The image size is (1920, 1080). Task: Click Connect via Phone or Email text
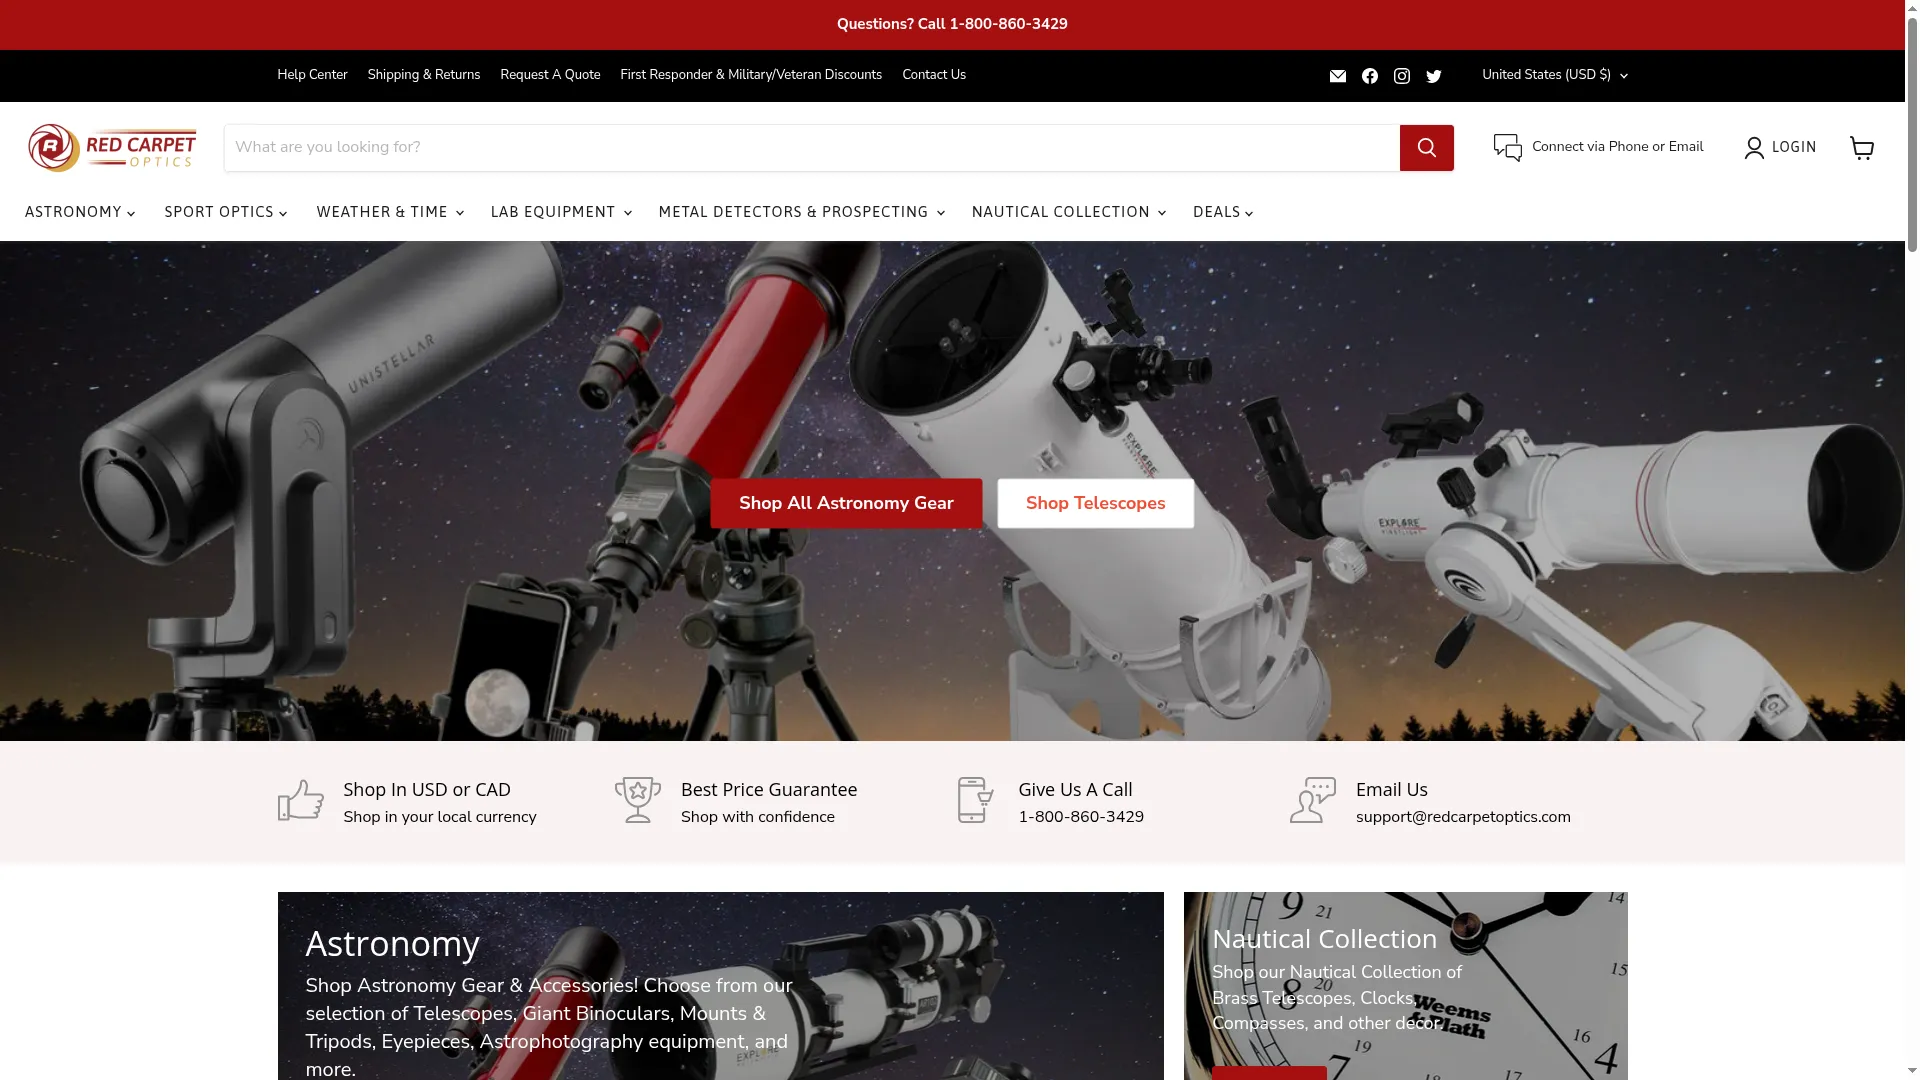1617,147
